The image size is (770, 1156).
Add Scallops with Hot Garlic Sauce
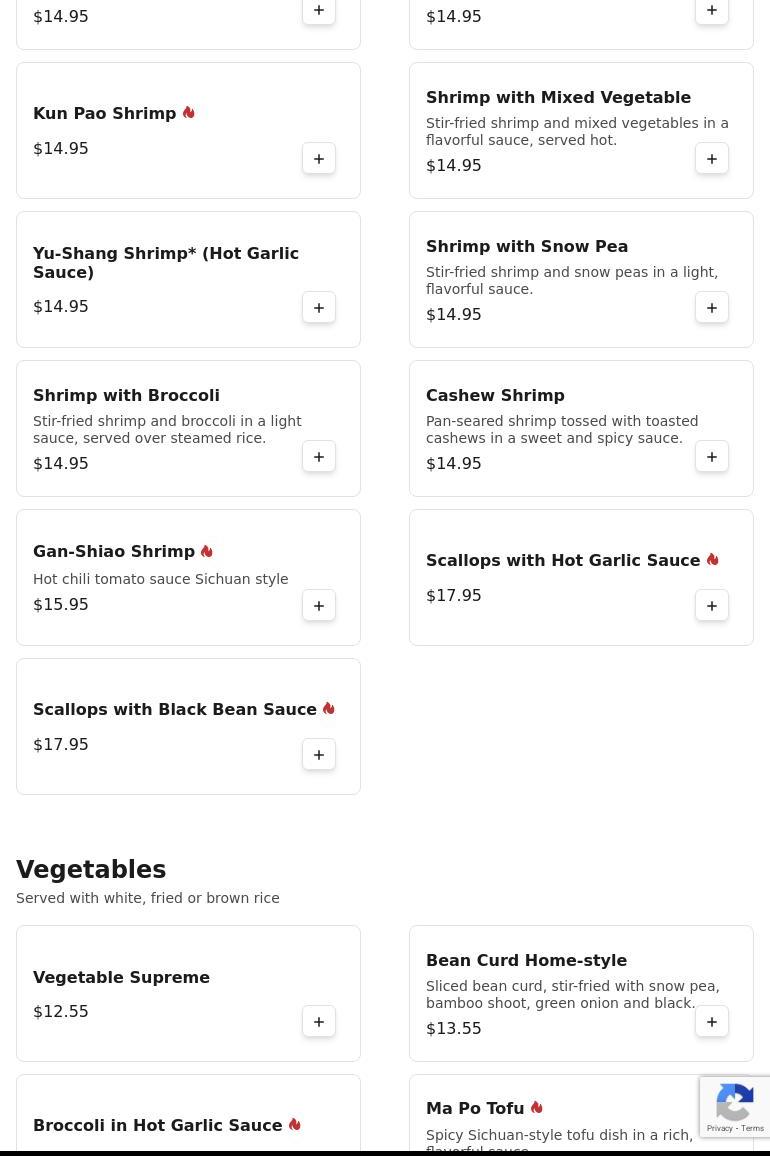(712, 605)
